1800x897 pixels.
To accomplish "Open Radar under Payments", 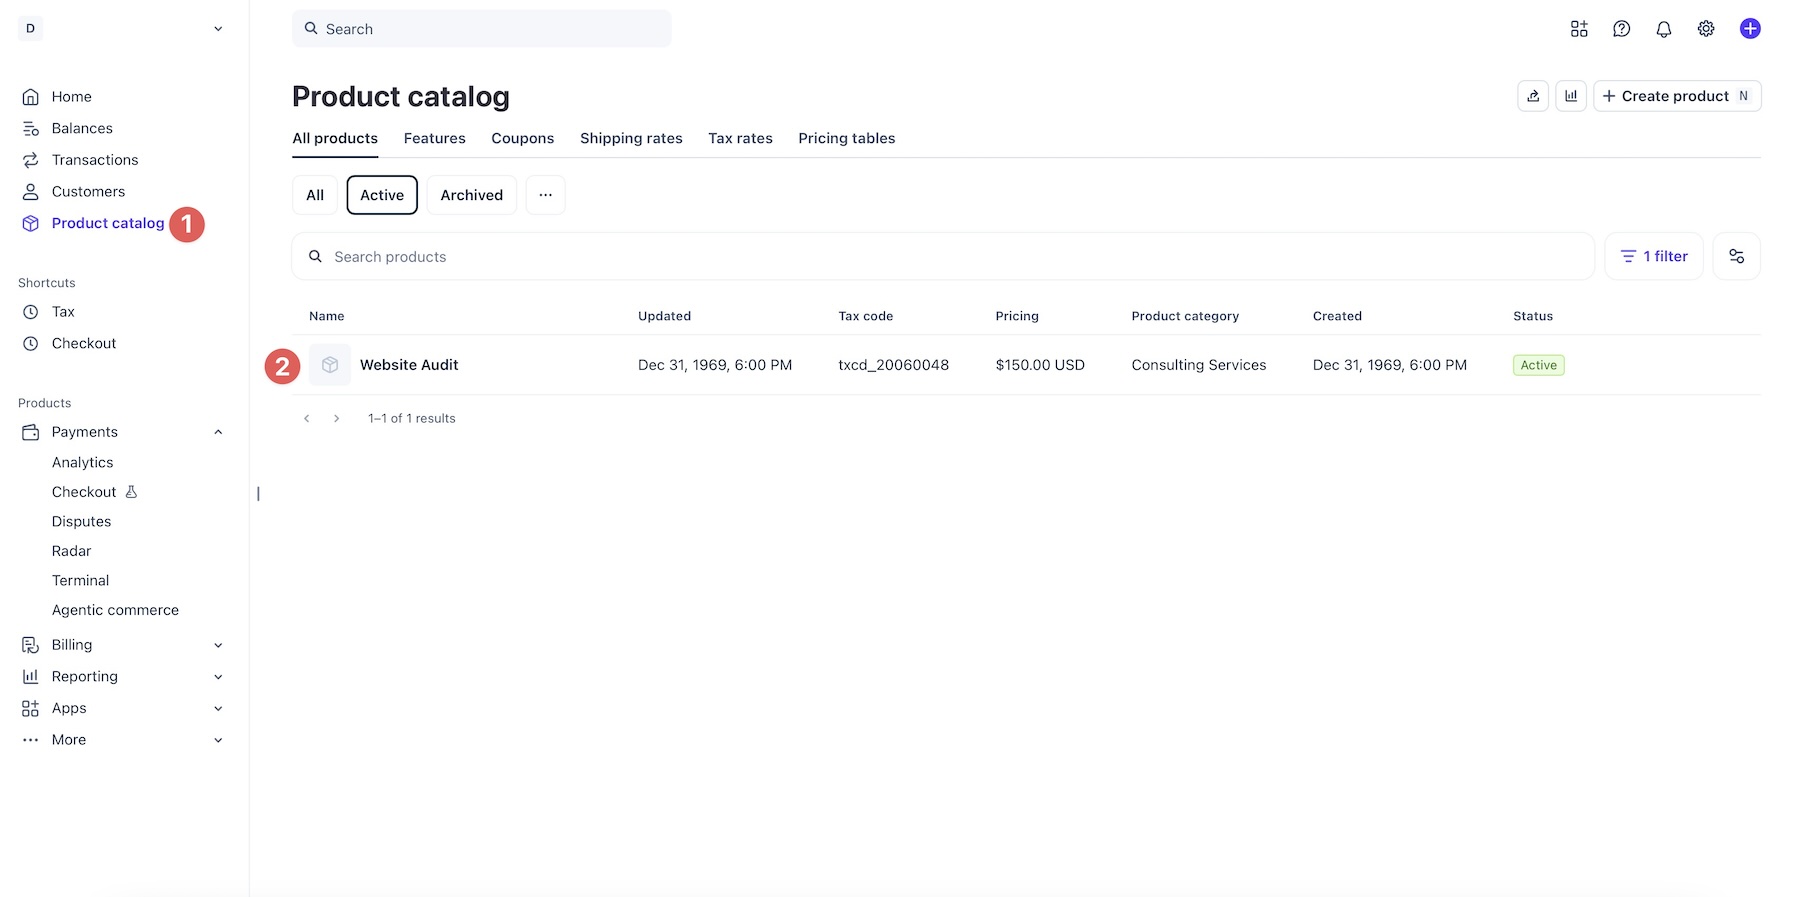I will (x=71, y=551).
